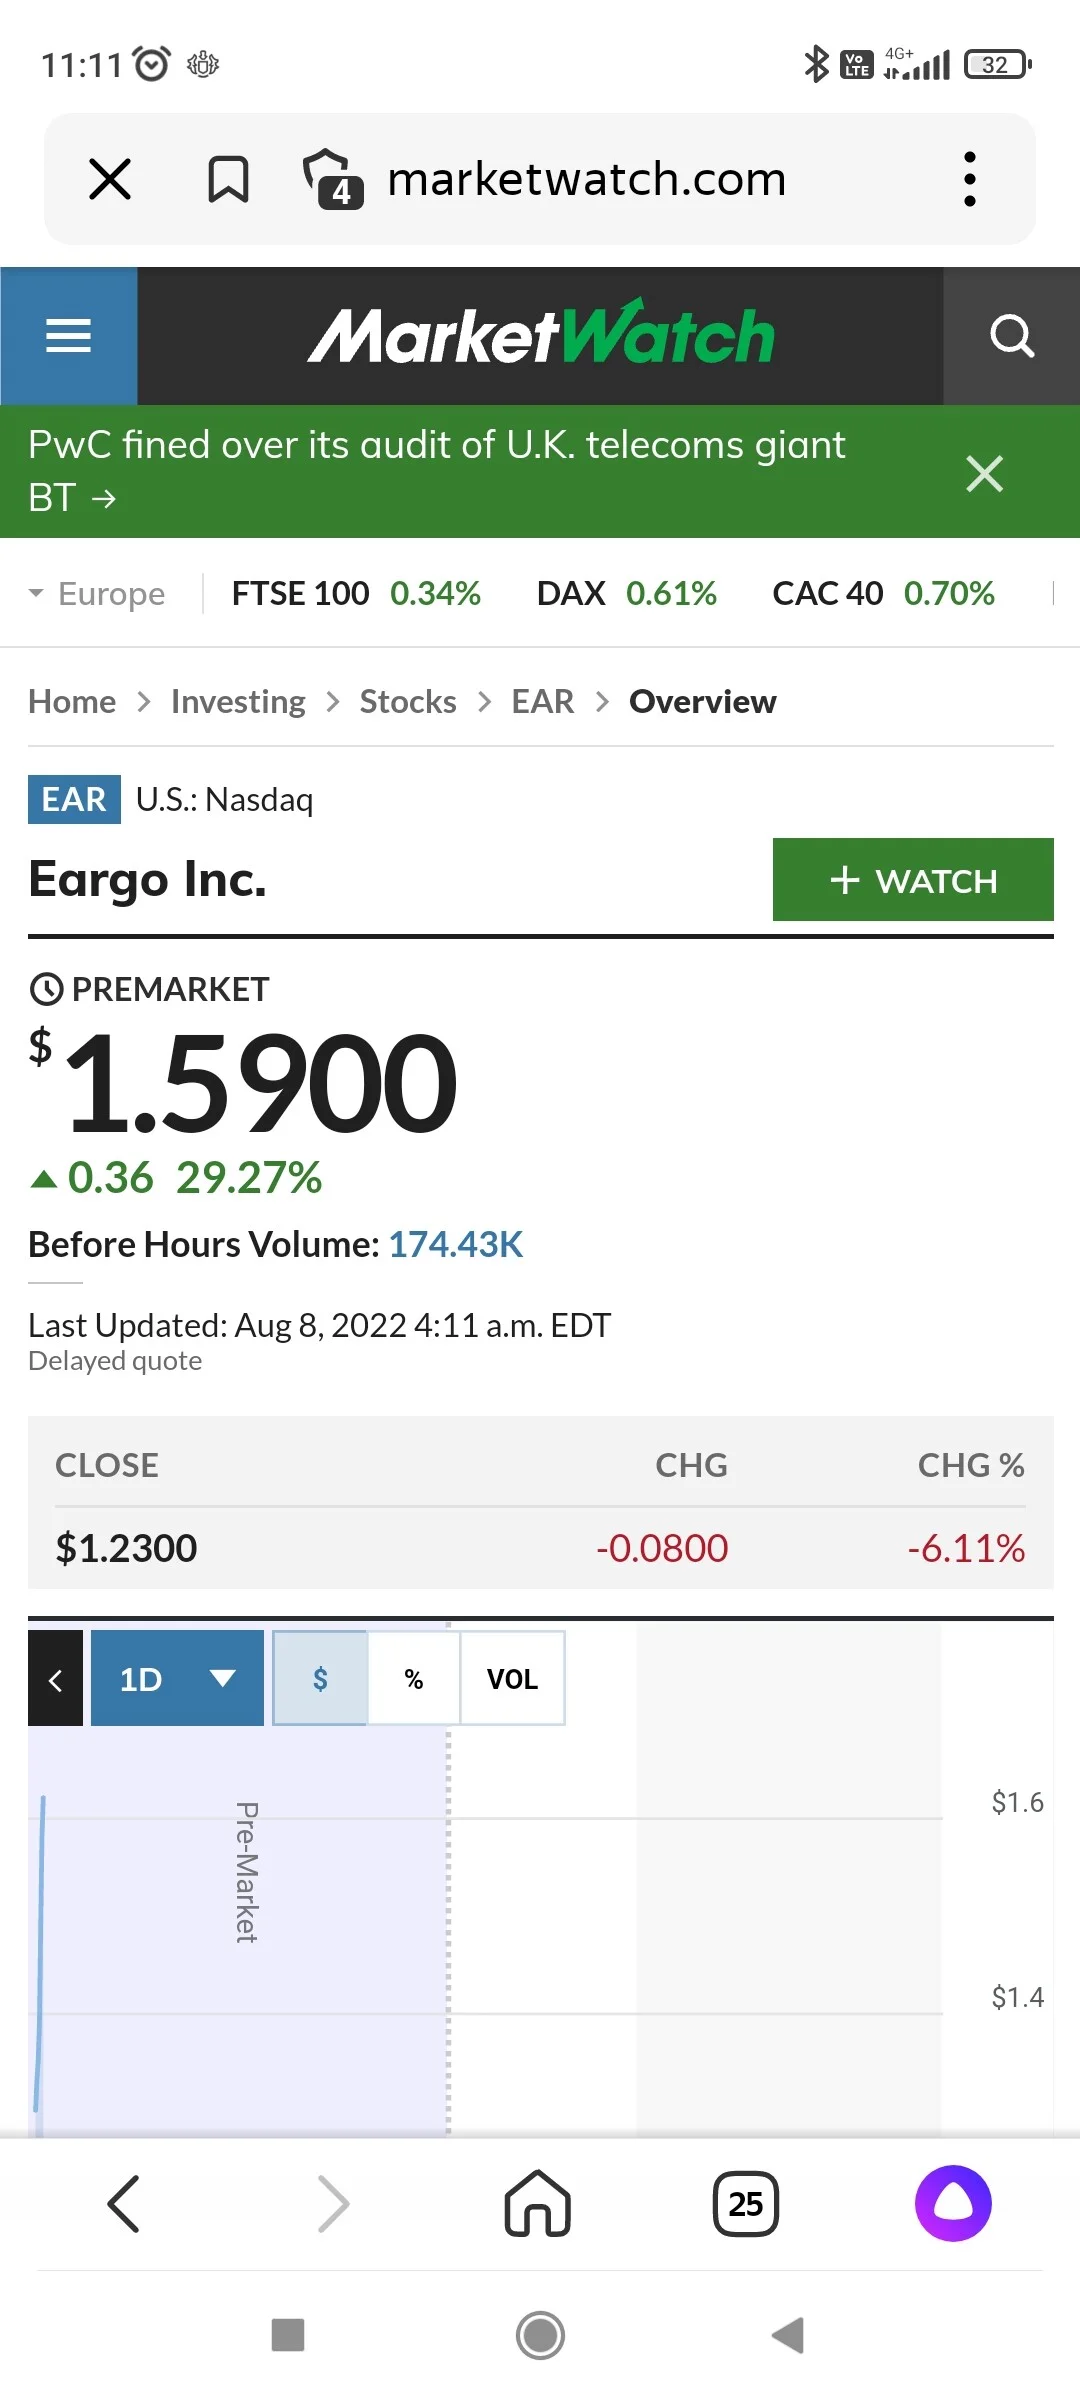The image size is (1080, 2400).
Task: Tap the browser home icon
Action: click(x=538, y=2203)
